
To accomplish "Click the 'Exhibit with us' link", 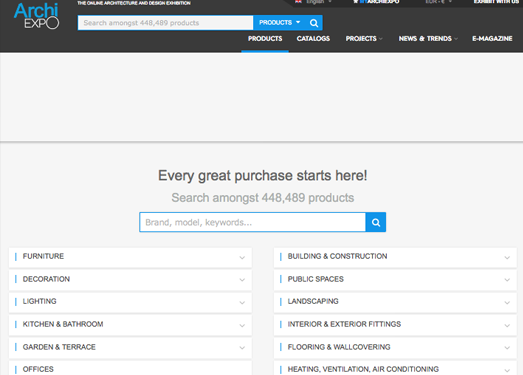I will click(x=496, y=2).
